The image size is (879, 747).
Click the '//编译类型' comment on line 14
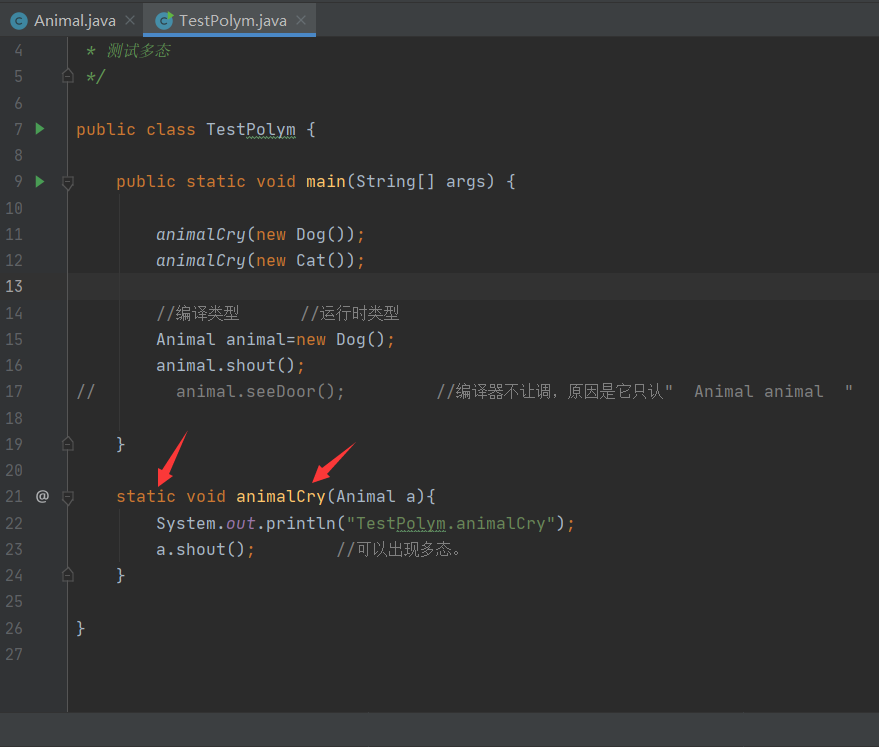(x=198, y=313)
